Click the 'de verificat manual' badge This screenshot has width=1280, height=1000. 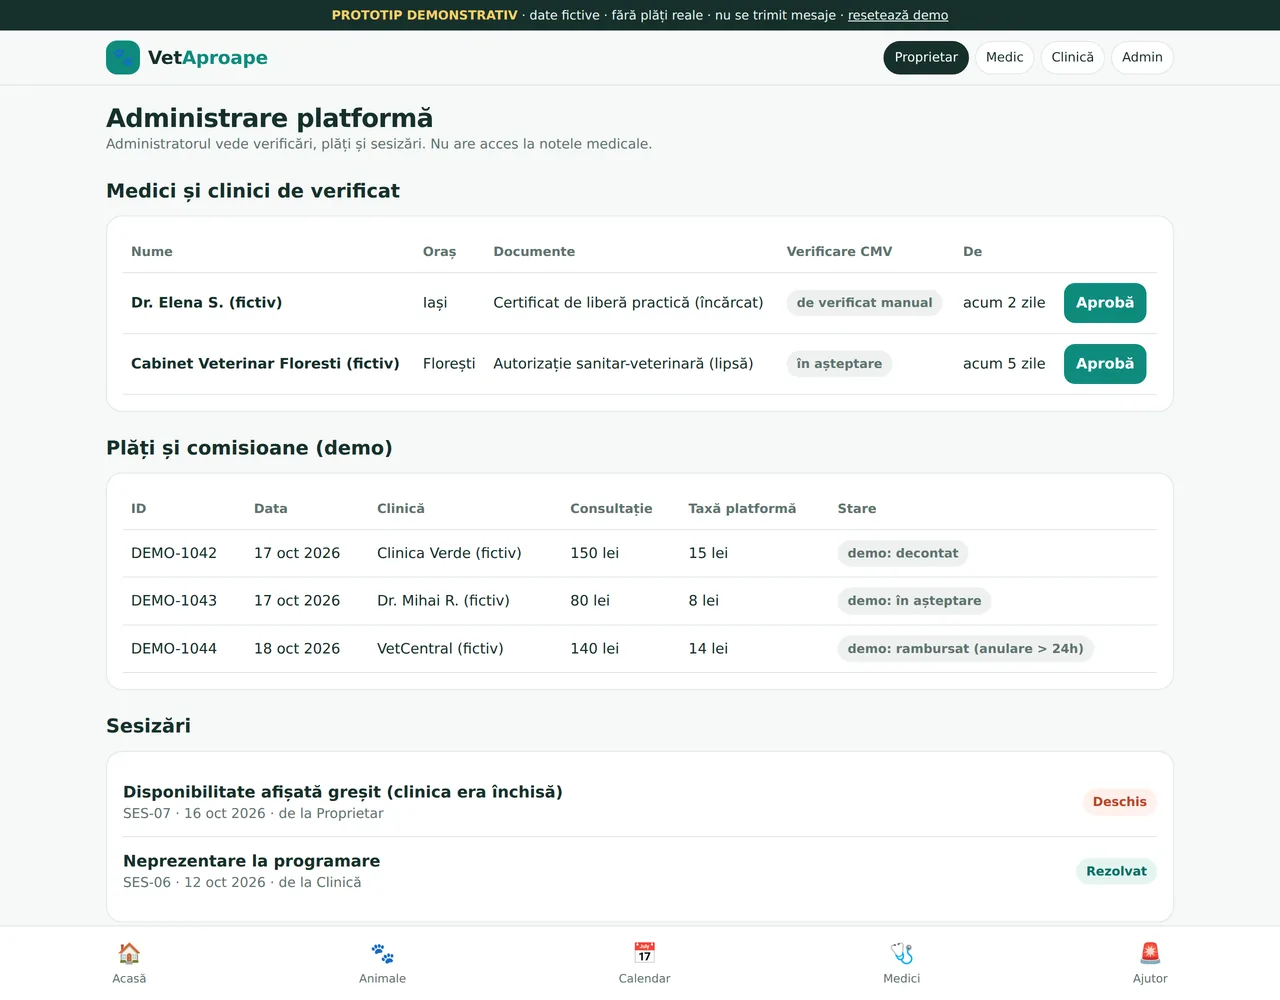(864, 303)
